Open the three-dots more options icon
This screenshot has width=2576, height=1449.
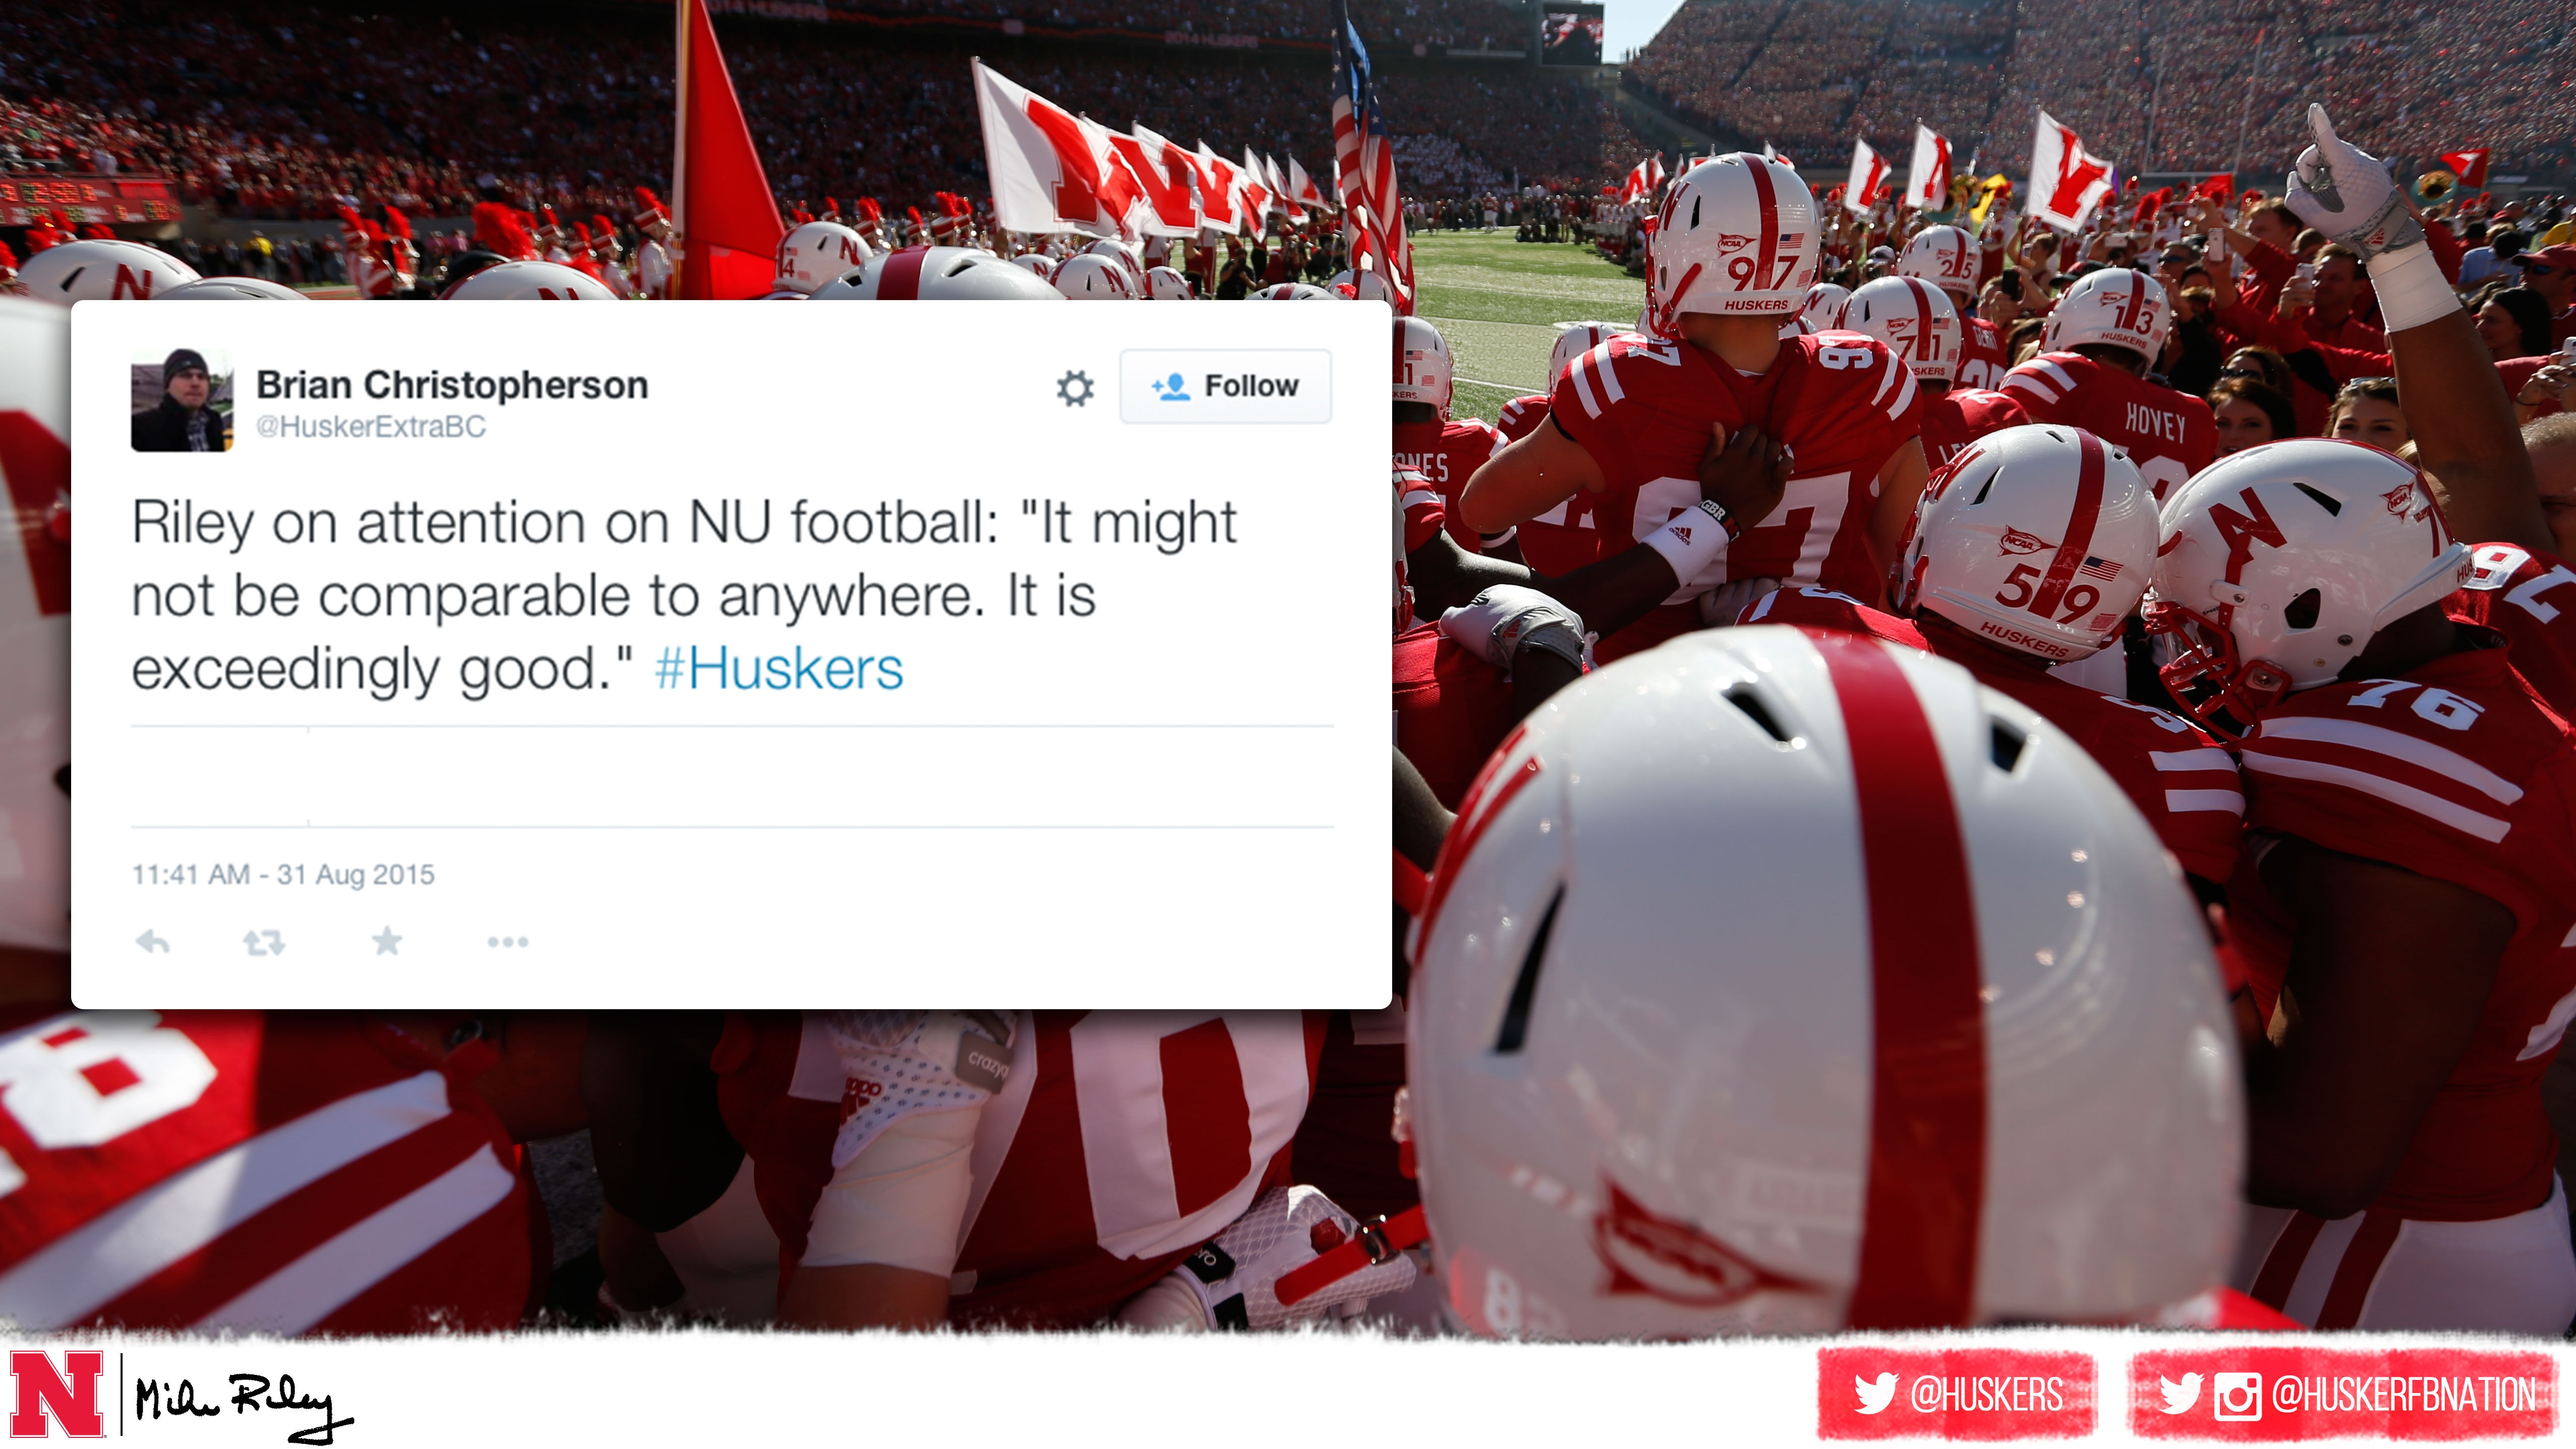click(508, 941)
